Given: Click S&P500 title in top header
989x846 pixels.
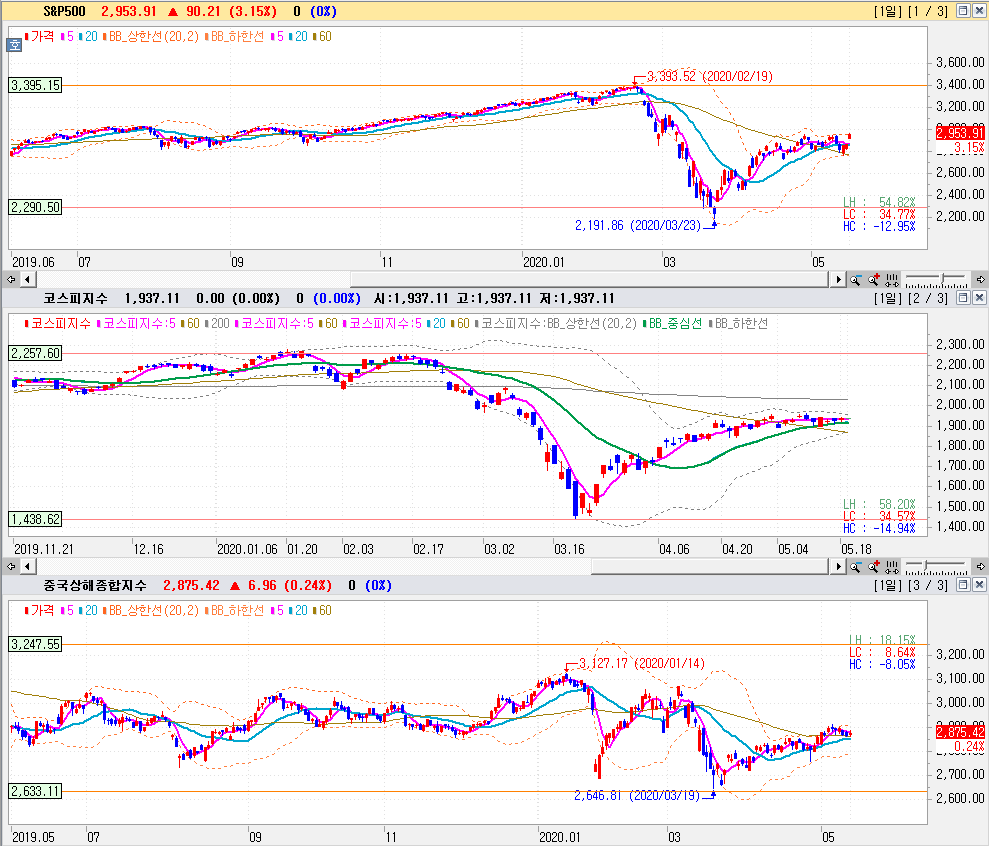Looking at the screenshot, I should [65, 11].
